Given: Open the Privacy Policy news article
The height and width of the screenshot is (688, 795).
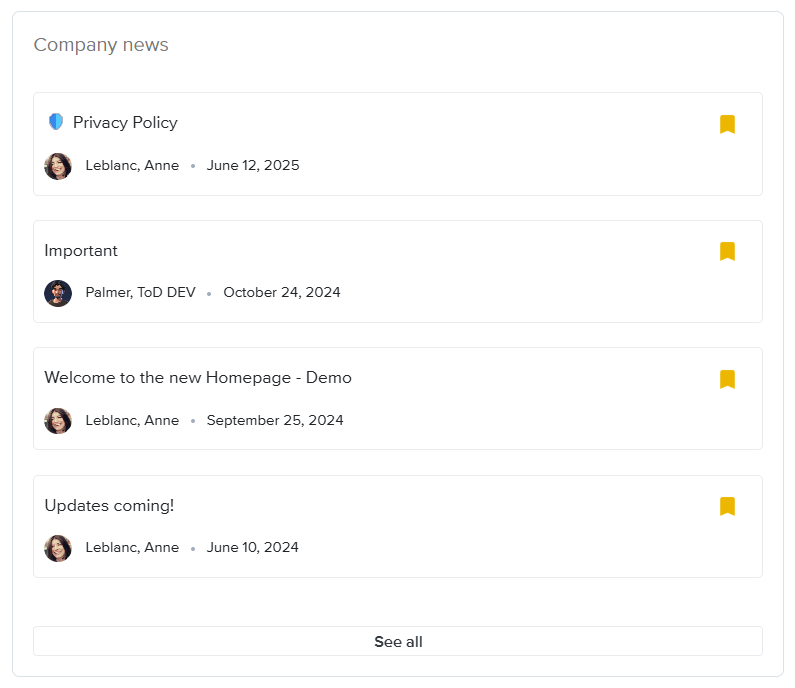Looking at the screenshot, I should [125, 123].
